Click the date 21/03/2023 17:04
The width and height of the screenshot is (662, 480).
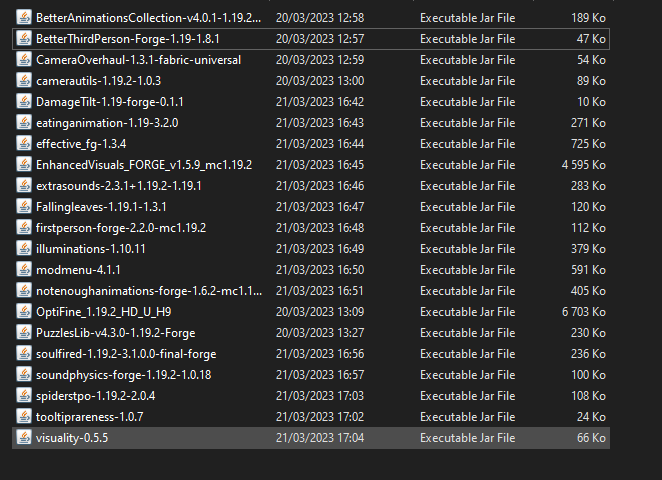pos(320,438)
